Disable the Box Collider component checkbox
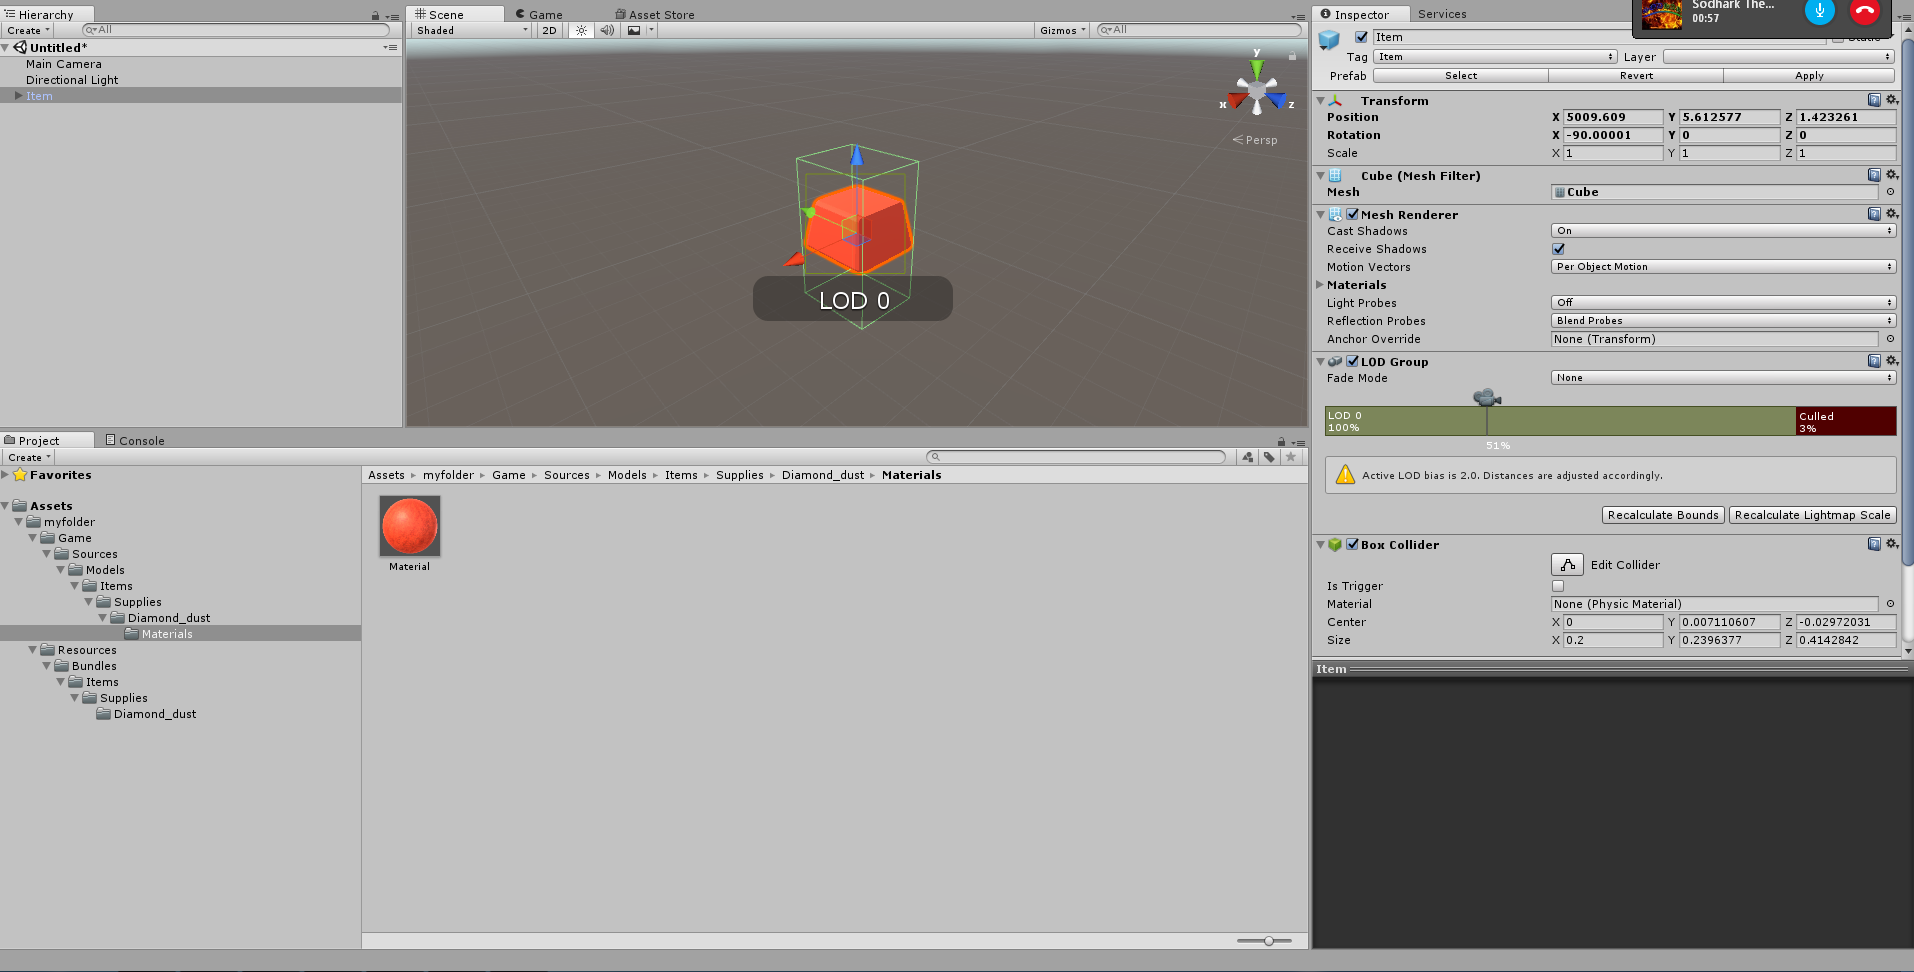 (x=1352, y=544)
